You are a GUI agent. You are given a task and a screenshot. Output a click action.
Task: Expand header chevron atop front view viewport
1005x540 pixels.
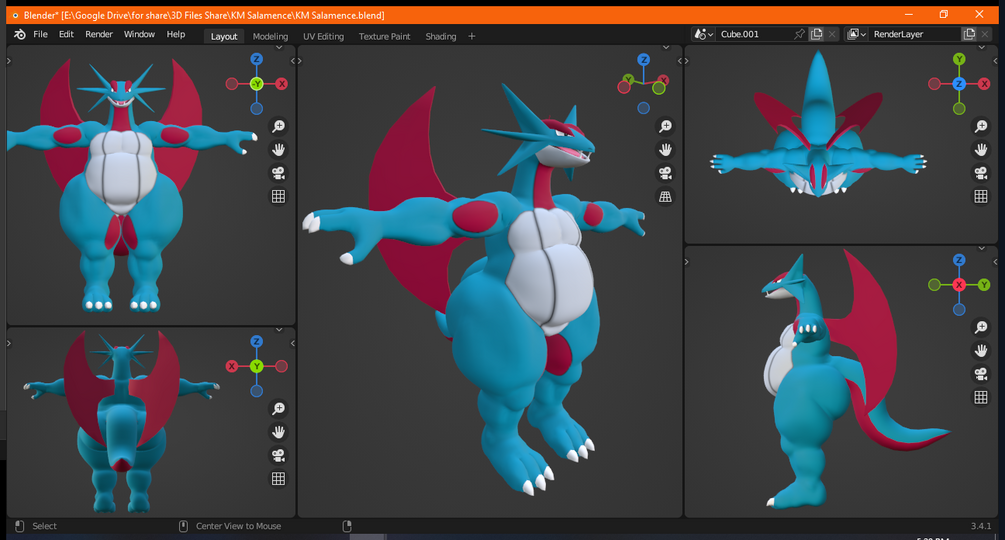click(279, 47)
